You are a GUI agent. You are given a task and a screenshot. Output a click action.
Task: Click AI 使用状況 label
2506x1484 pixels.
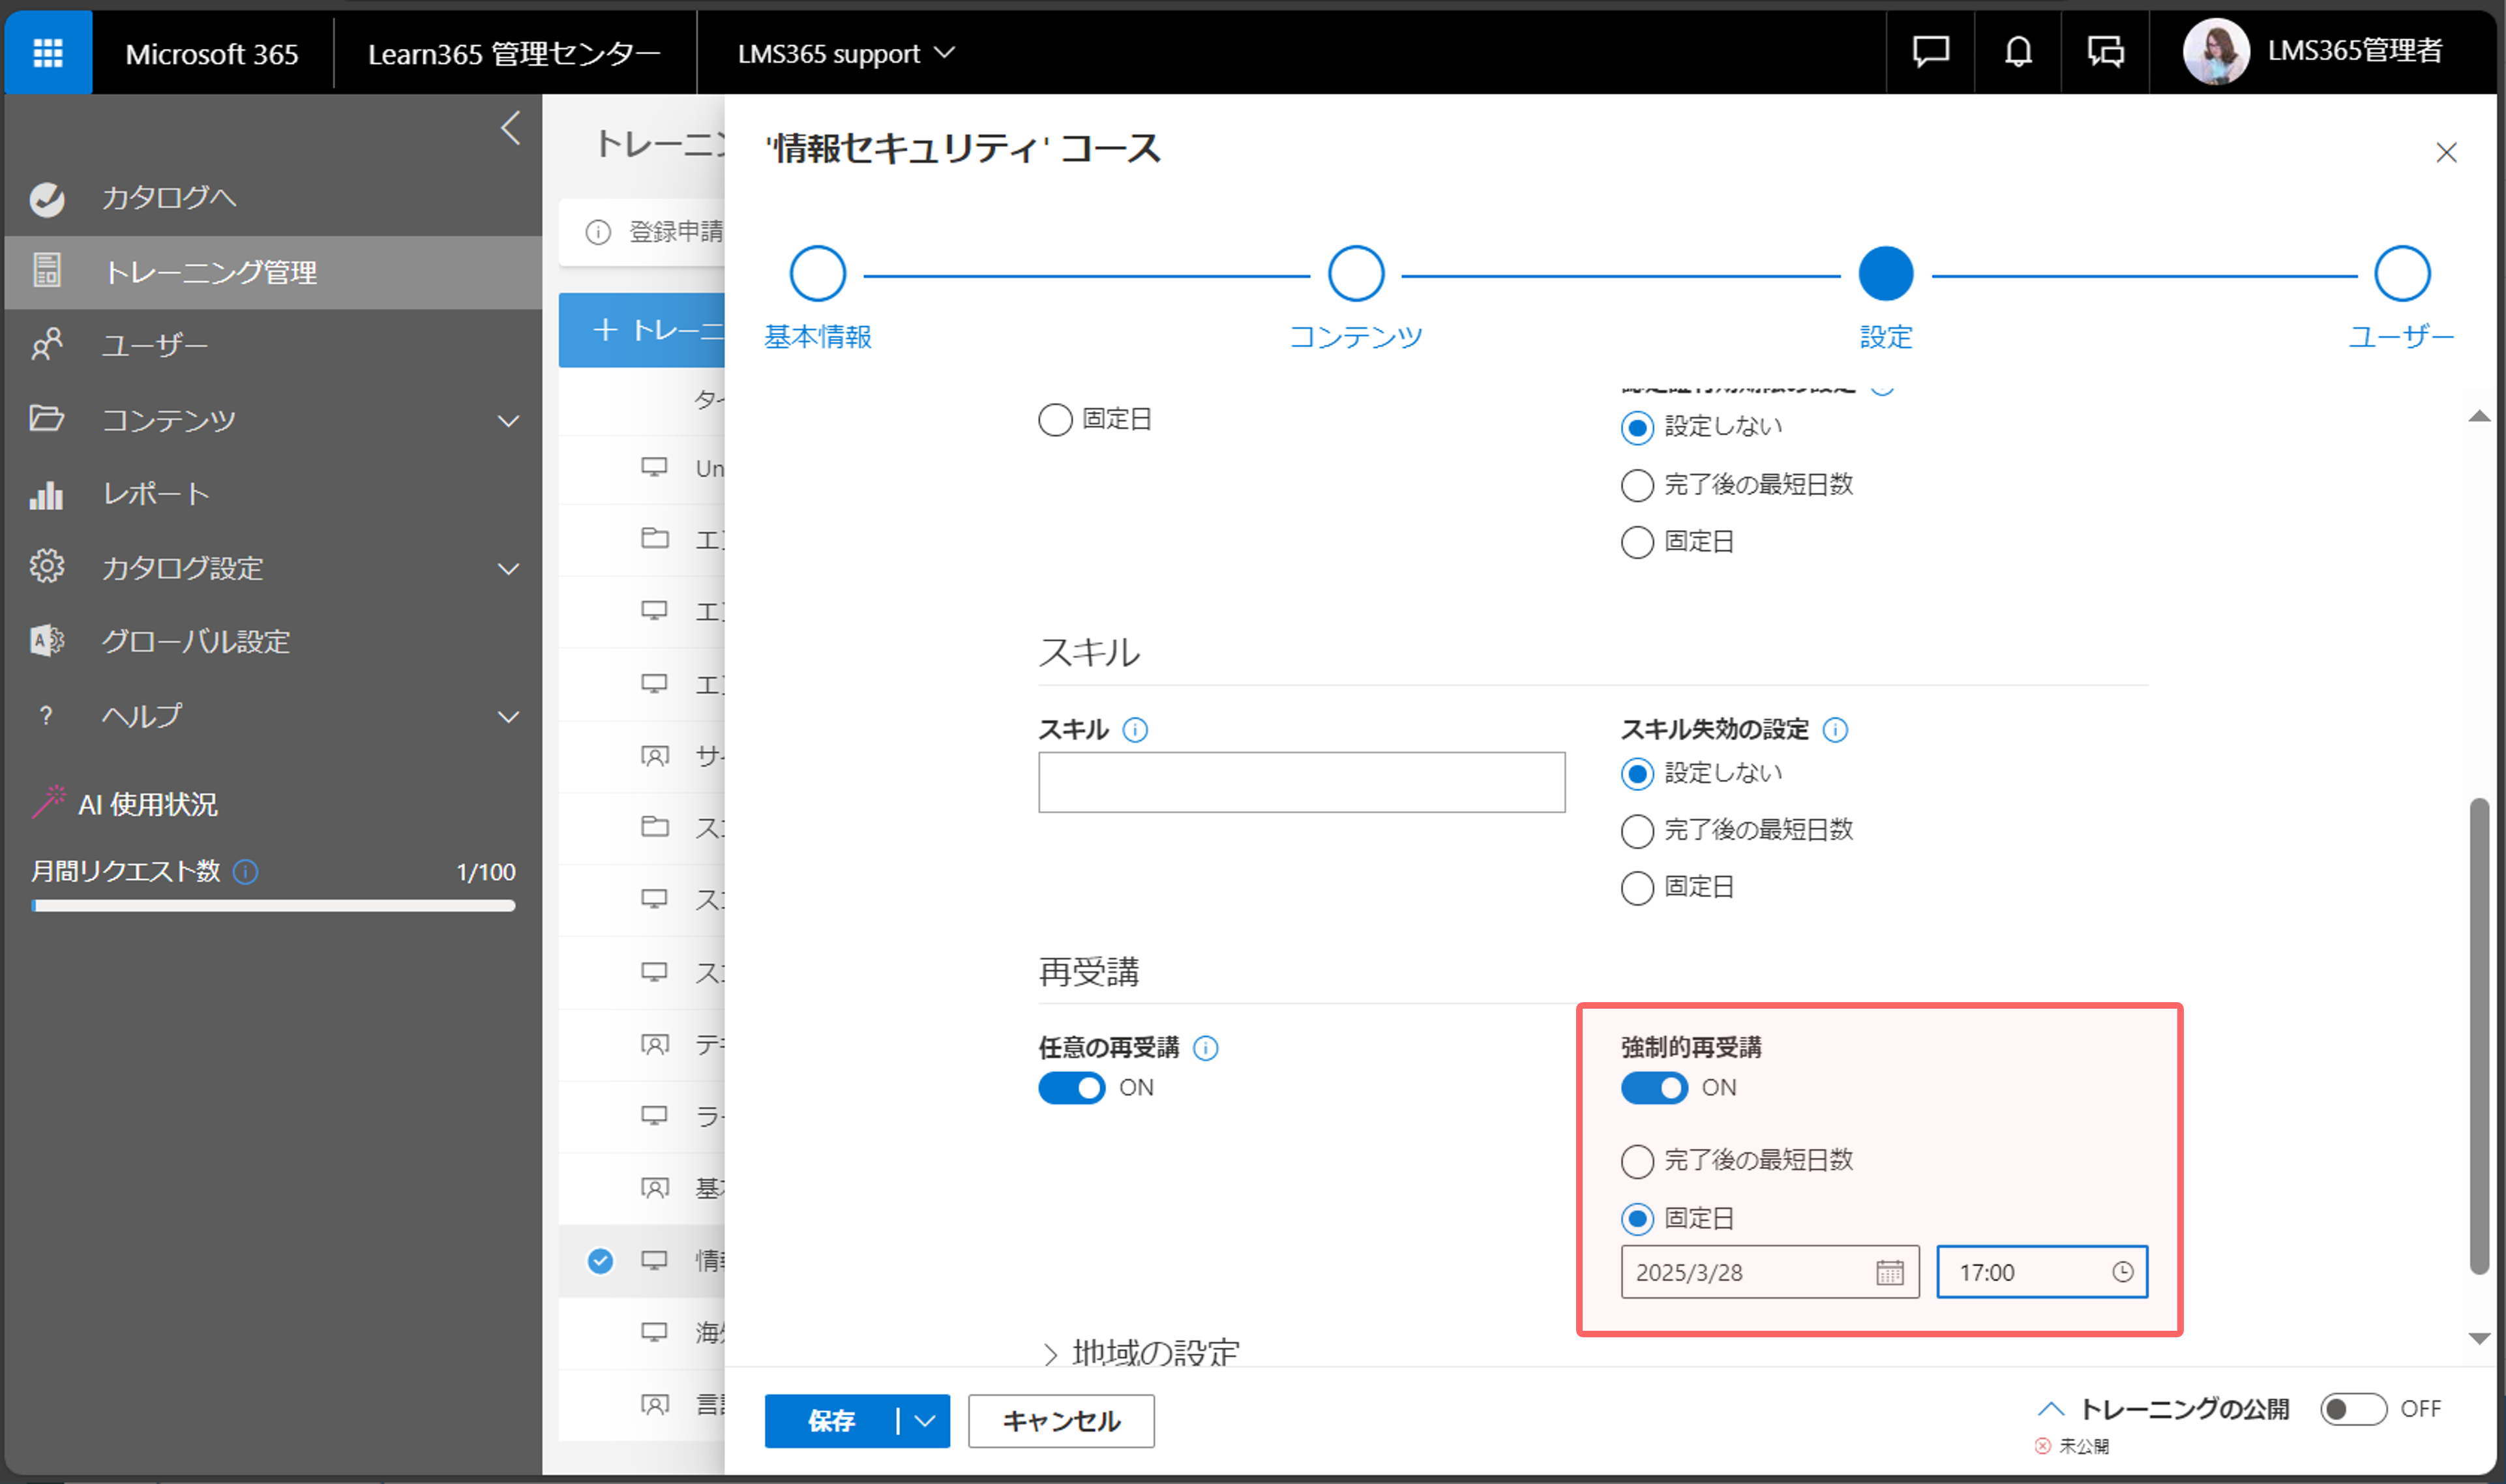[148, 804]
